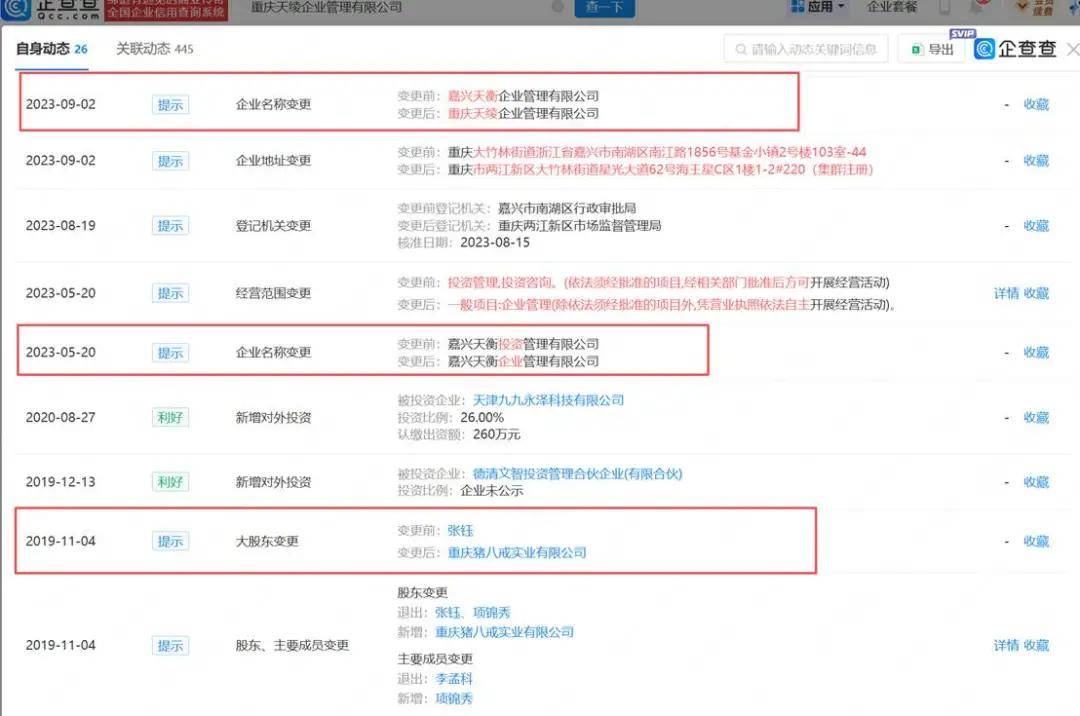Click 收藏 for 投资 to 企业 rename row
This screenshot has width=1080, height=716.
point(1036,352)
